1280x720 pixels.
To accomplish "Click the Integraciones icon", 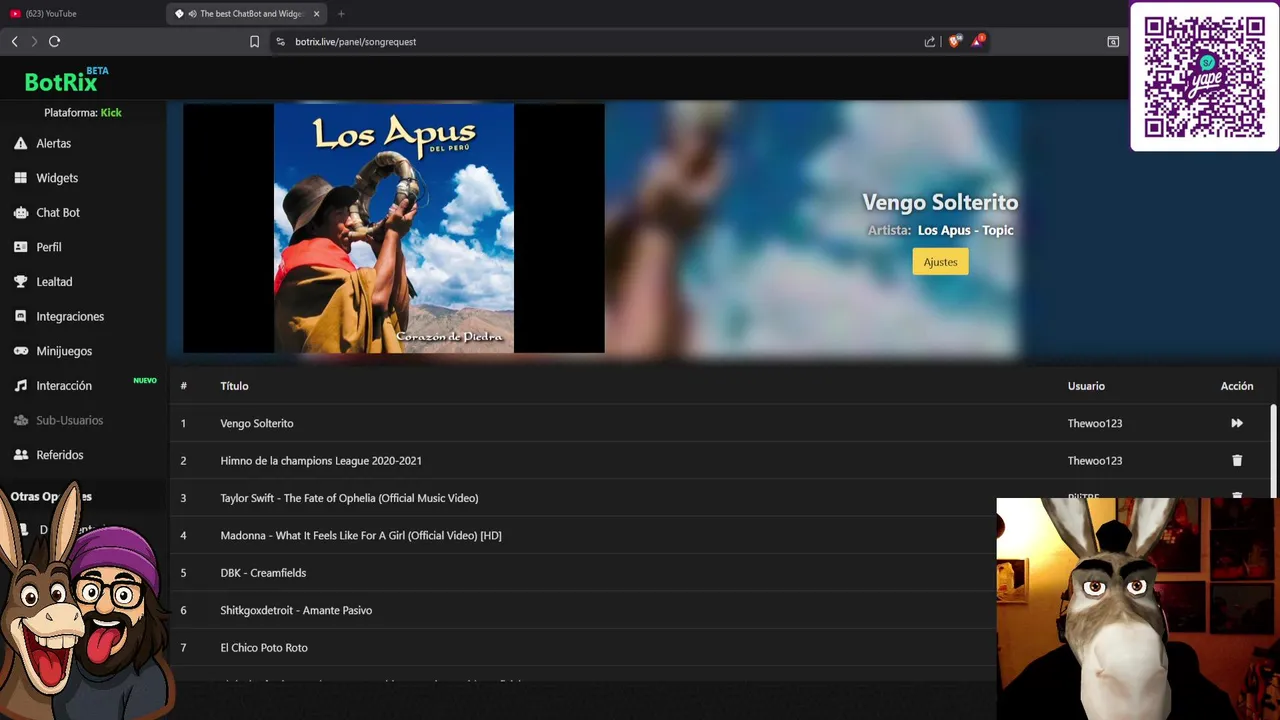I will 20,316.
